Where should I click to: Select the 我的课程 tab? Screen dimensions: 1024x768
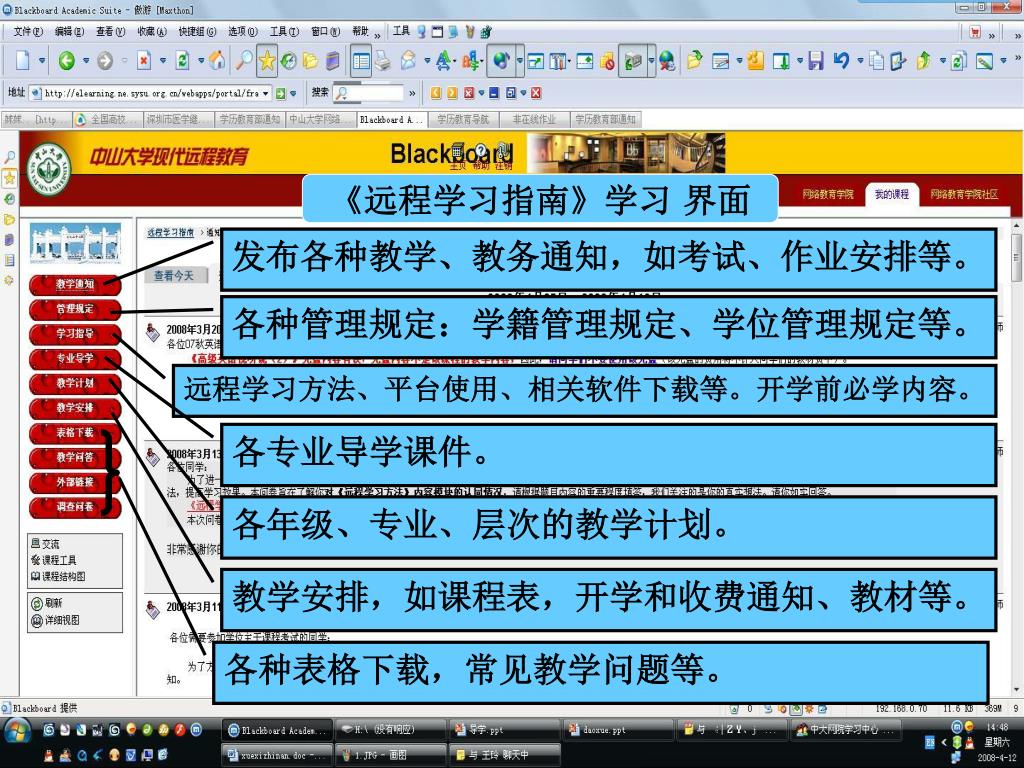click(x=892, y=194)
